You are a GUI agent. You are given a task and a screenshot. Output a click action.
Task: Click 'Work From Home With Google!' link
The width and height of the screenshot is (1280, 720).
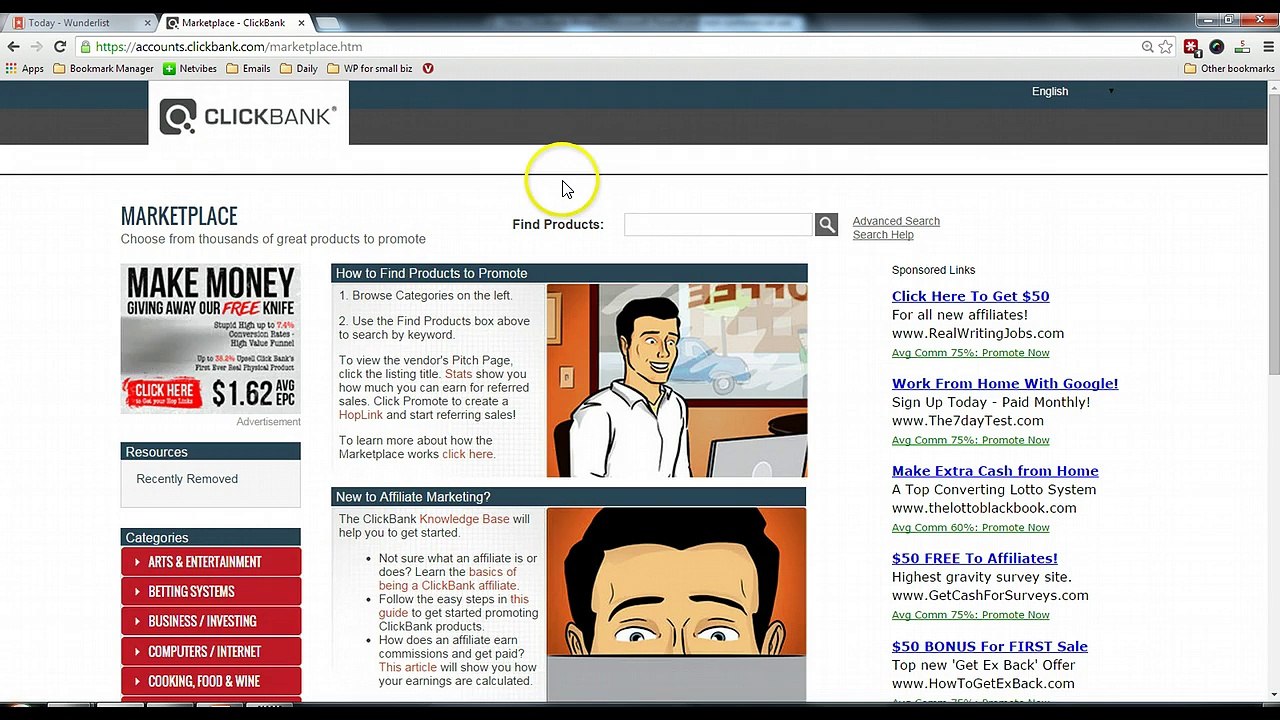1005,383
